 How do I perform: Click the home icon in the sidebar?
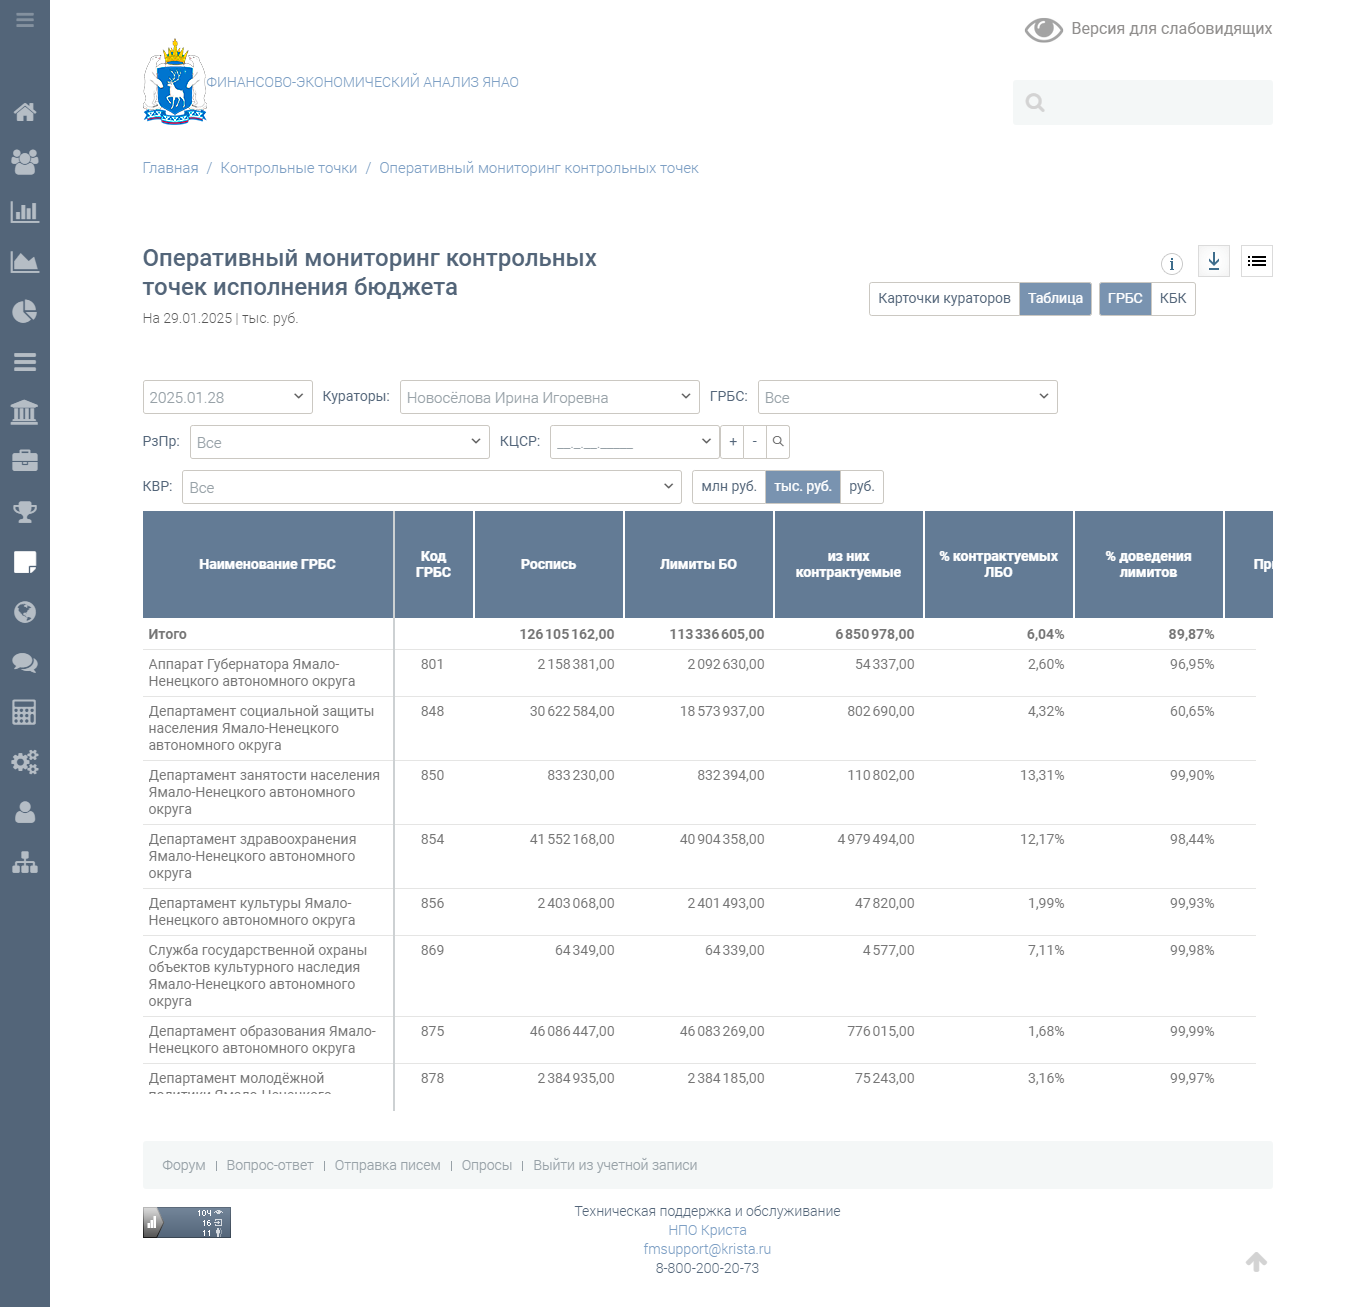(25, 112)
